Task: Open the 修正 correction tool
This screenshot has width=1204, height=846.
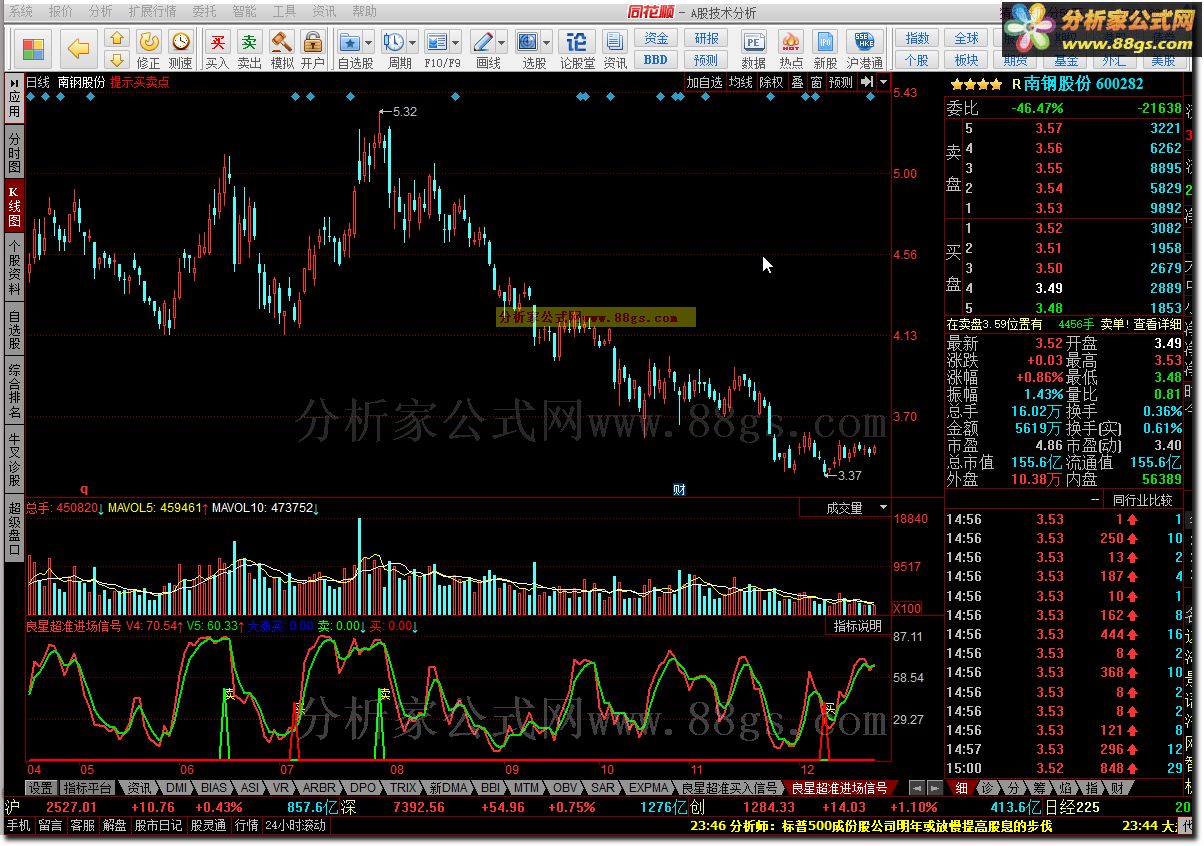Action: pyautogui.click(x=148, y=49)
